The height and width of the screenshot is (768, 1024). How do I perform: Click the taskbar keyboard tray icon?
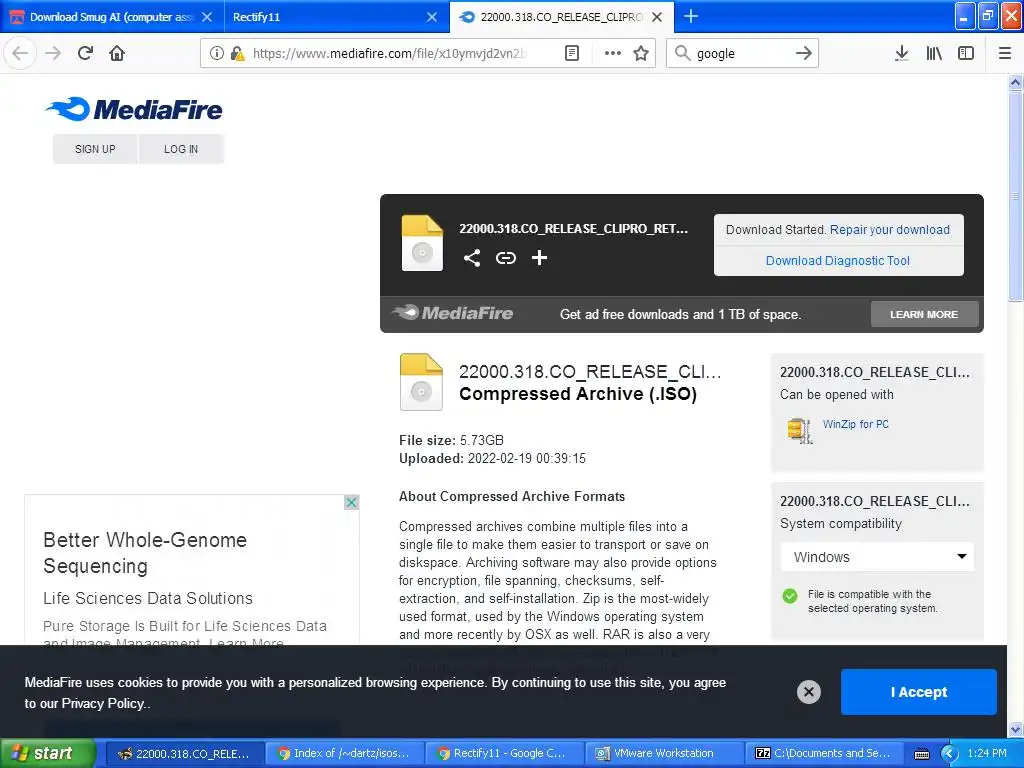coord(921,754)
